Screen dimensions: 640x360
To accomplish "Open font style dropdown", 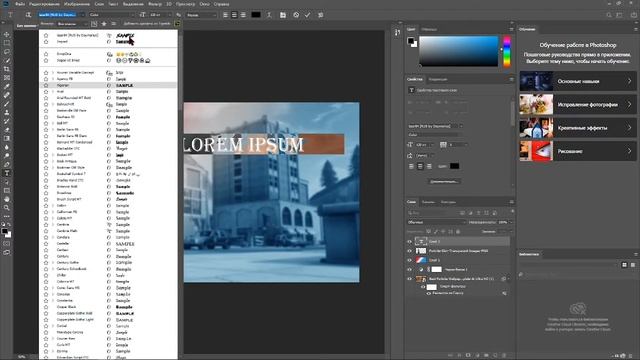I will tap(112, 15).
